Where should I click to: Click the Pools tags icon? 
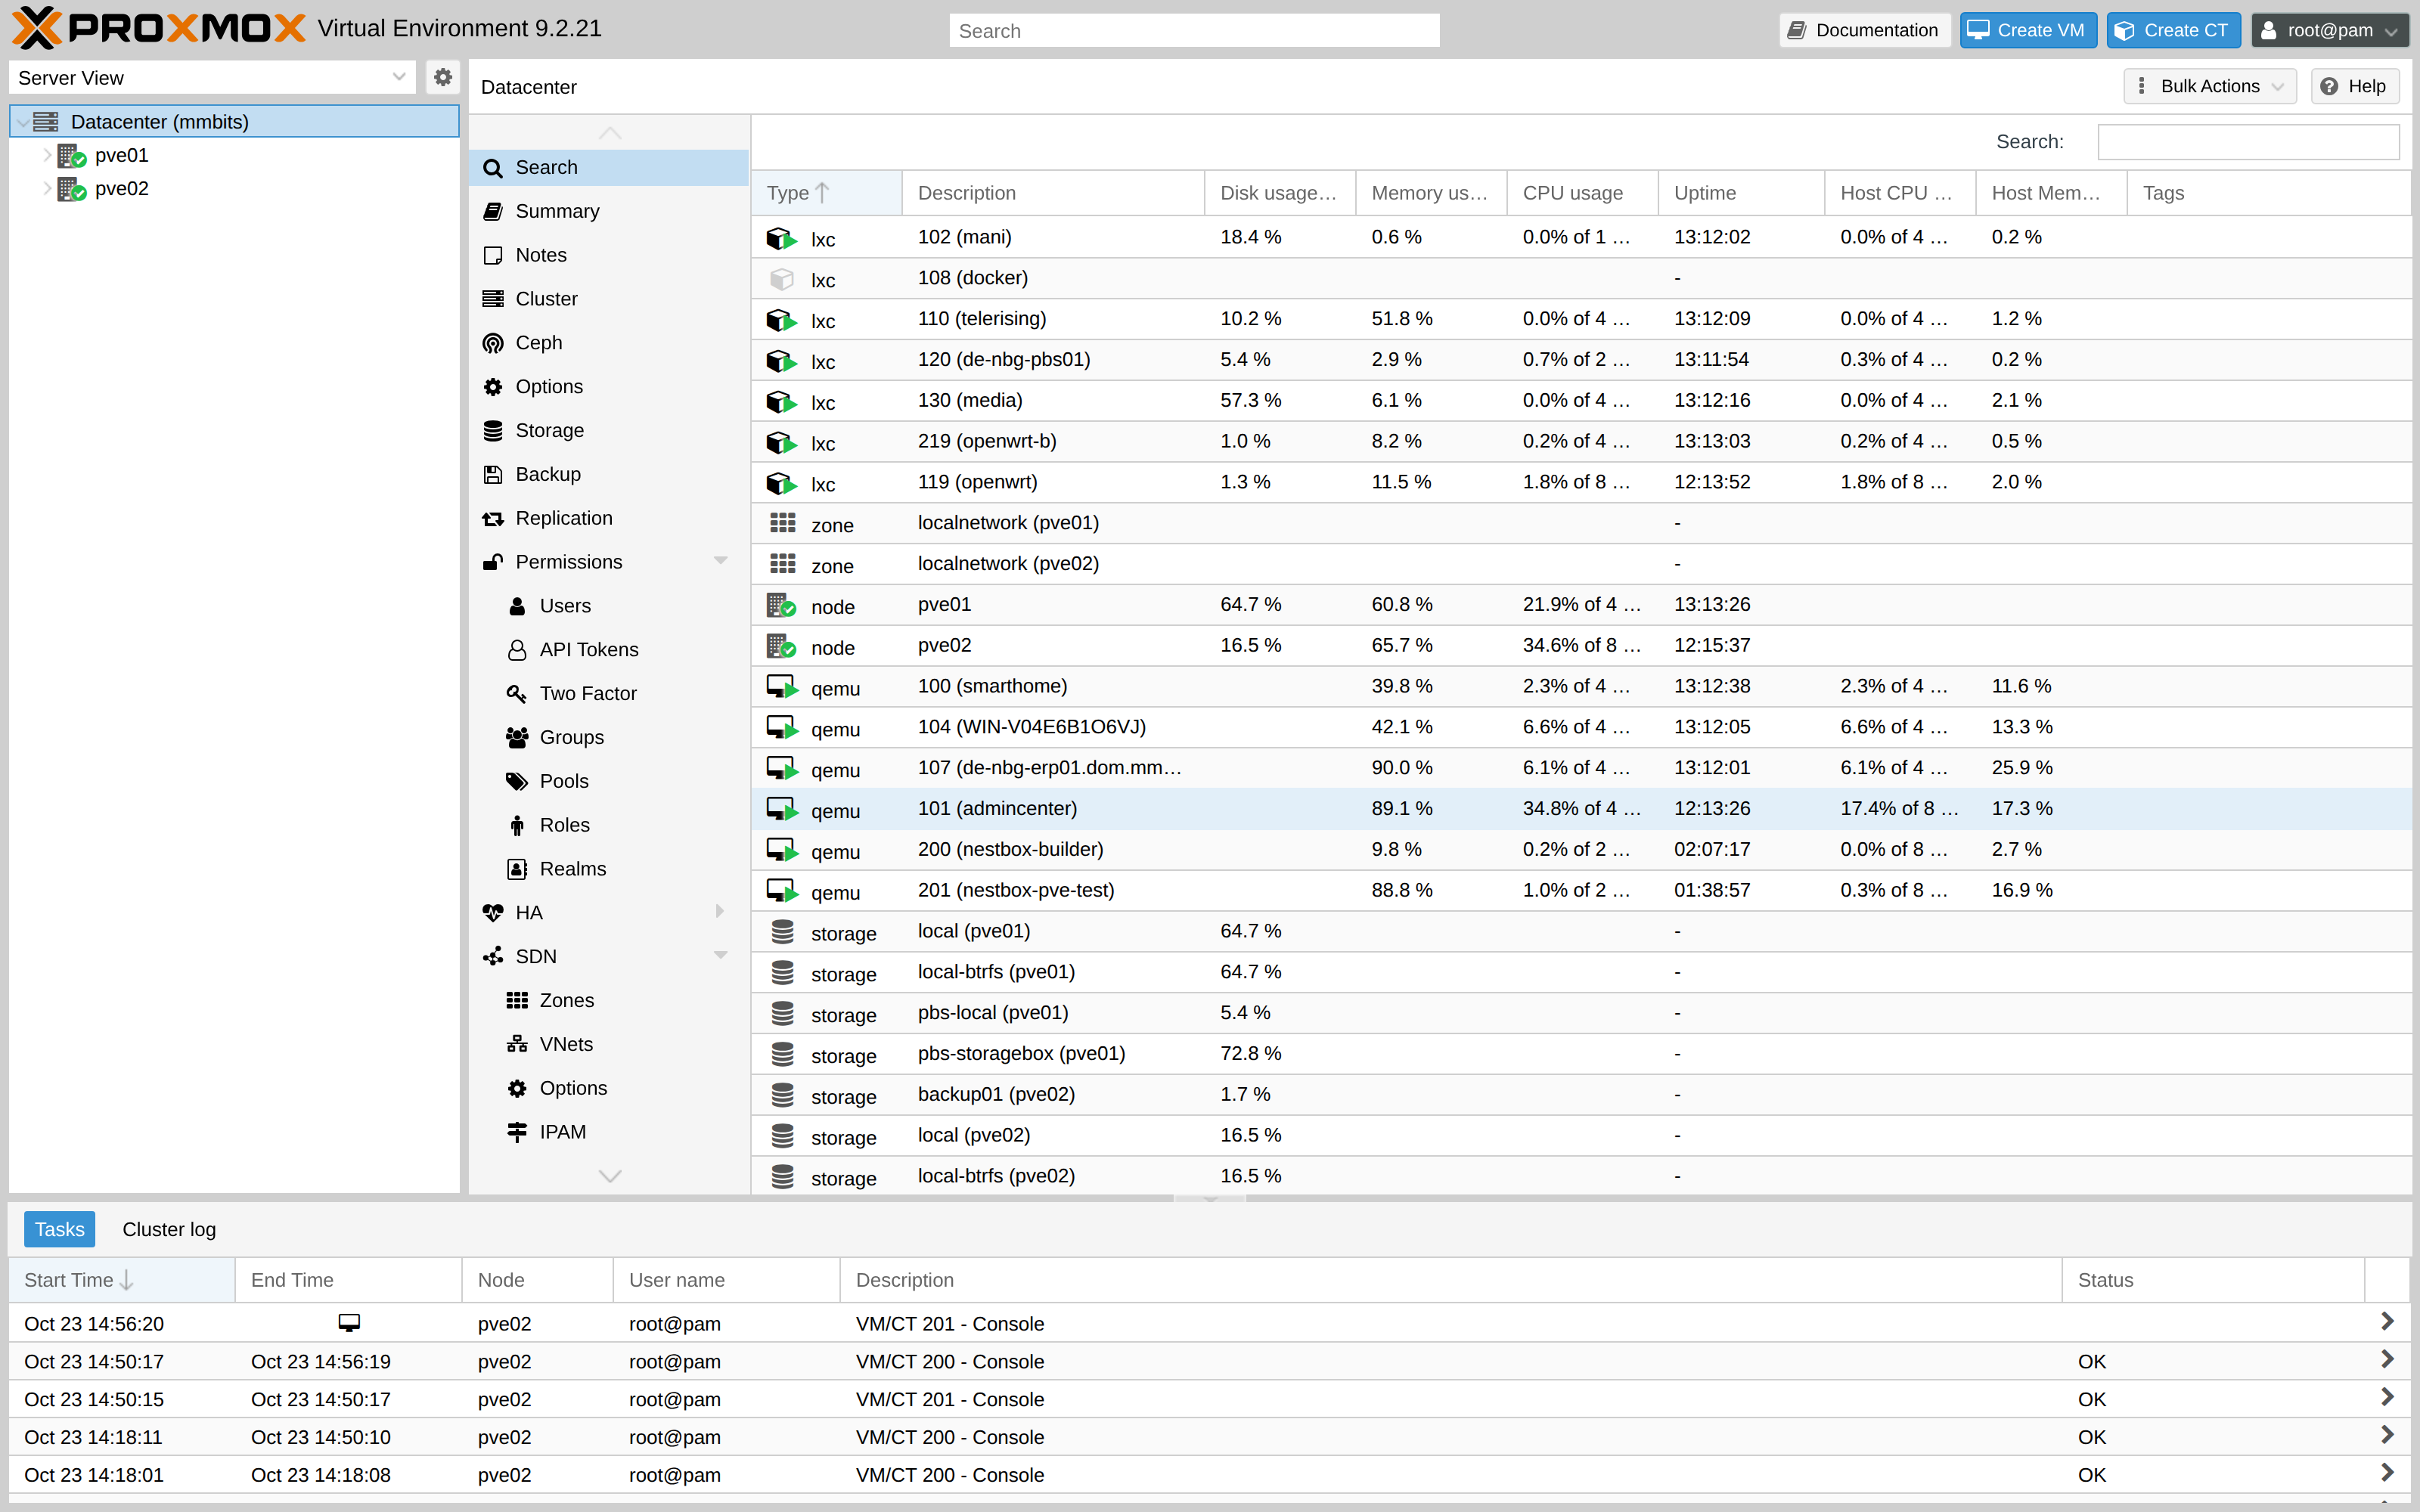click(x=517, y=781)
